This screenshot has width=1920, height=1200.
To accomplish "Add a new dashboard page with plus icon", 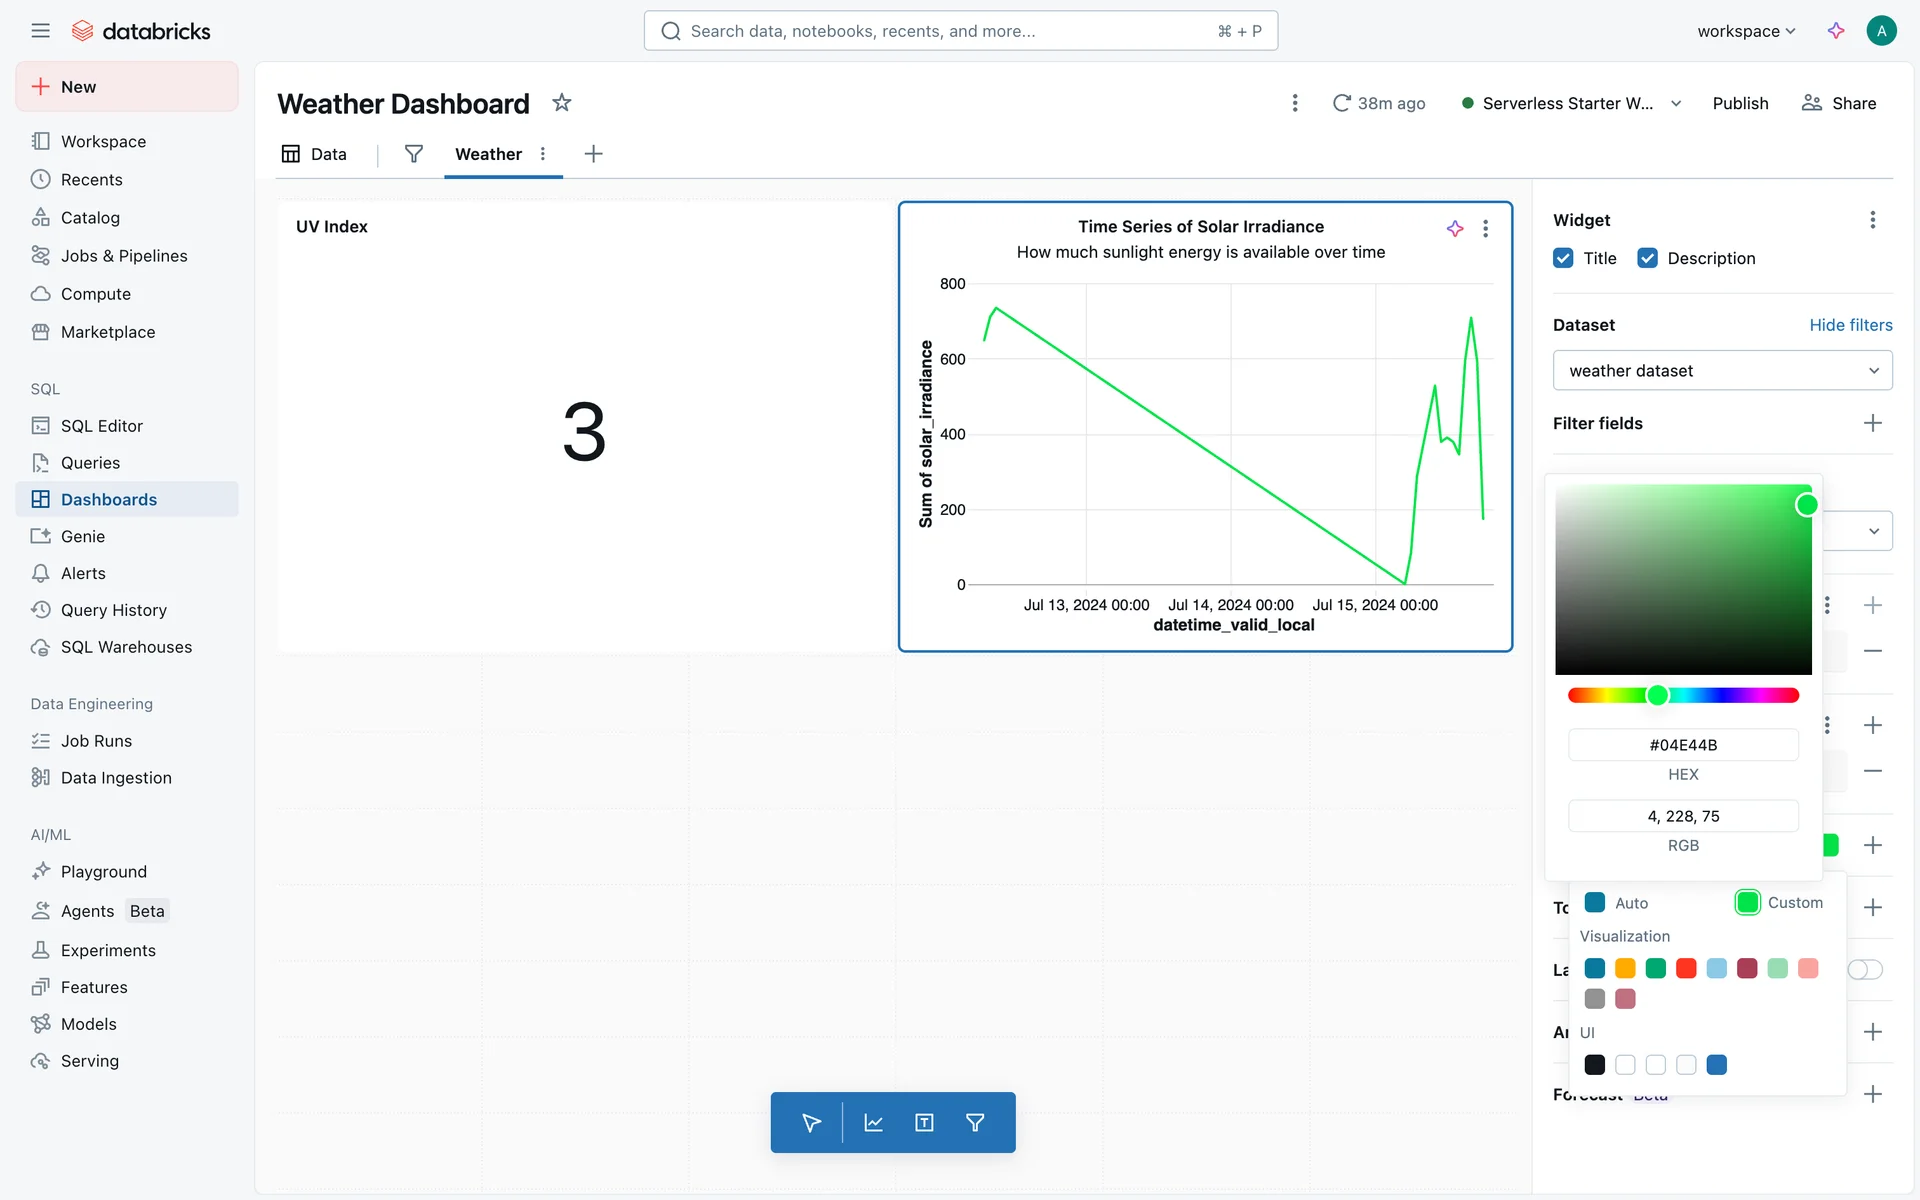I will pyautogui.click(x=593, y=154).
